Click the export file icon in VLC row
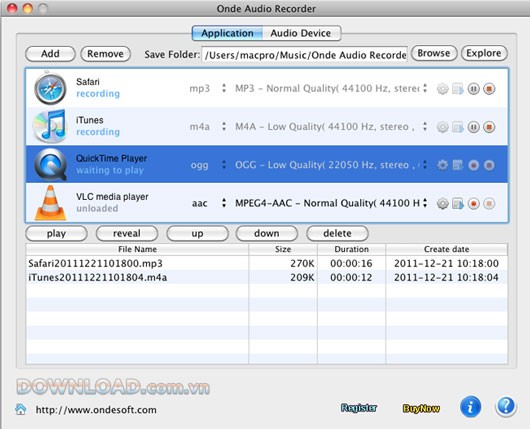The height and width of the screenshot is (429, 530). click(458, 204)
